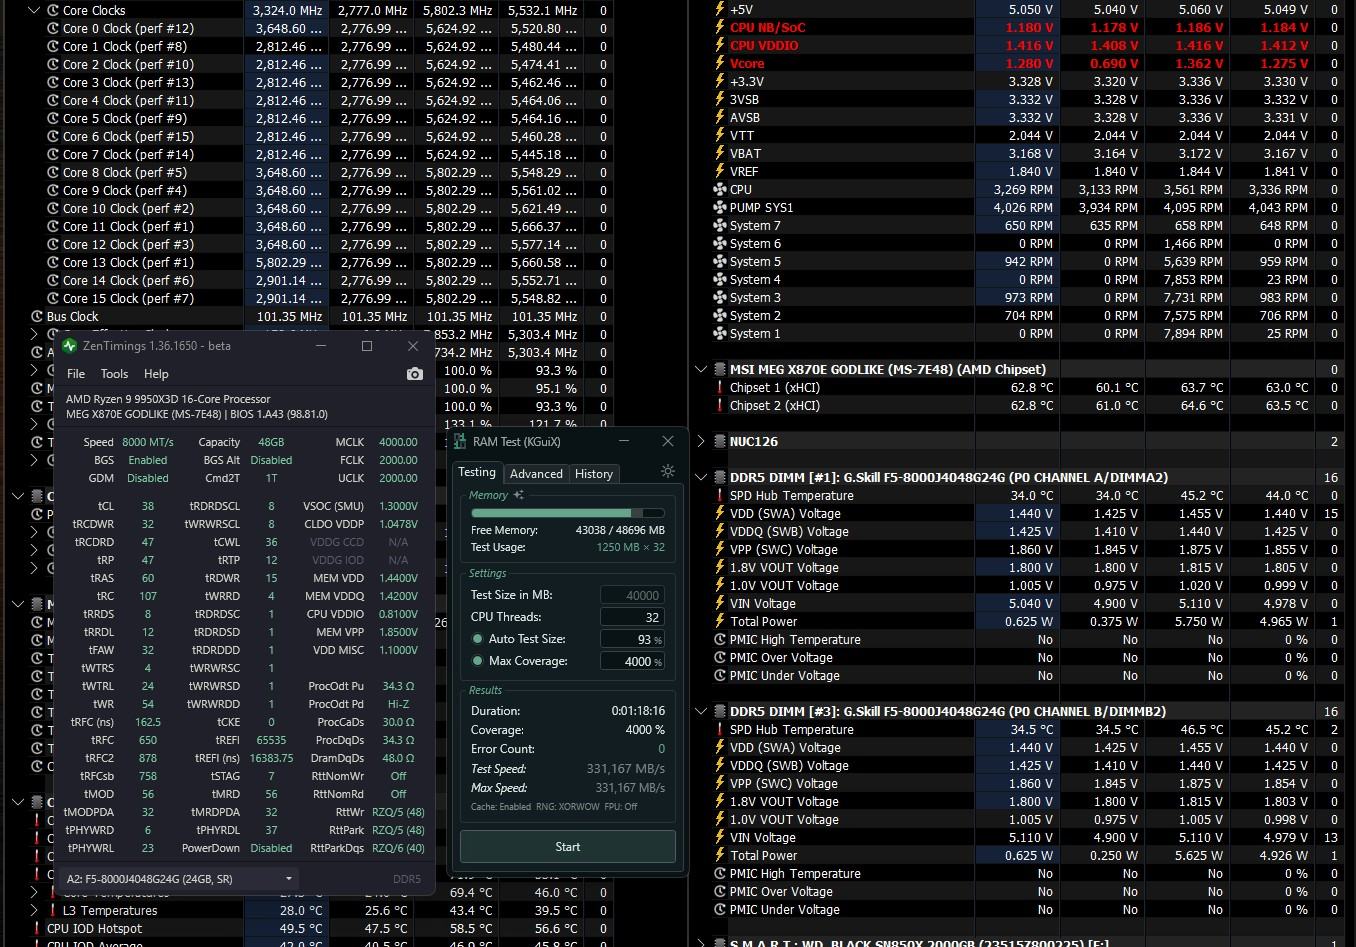Click the tREFI value 65535

271,741
